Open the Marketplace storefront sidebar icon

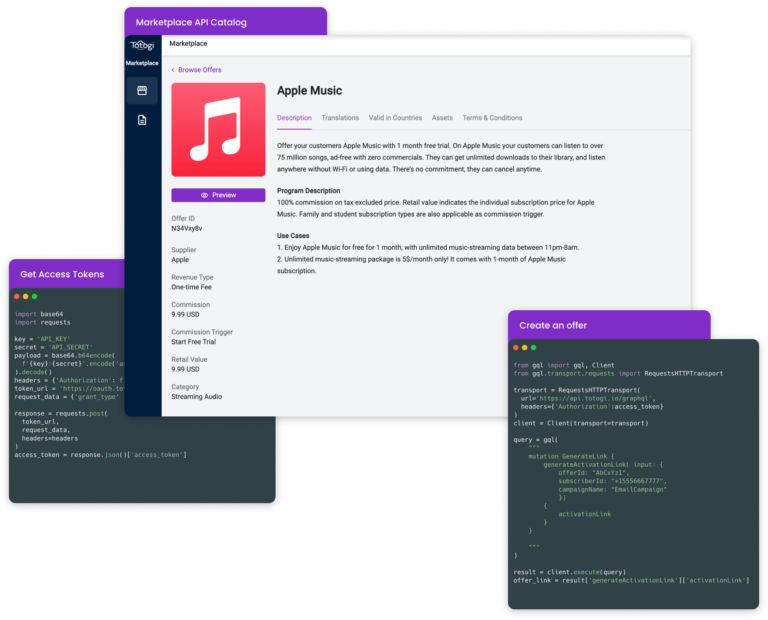click(142, 90)
